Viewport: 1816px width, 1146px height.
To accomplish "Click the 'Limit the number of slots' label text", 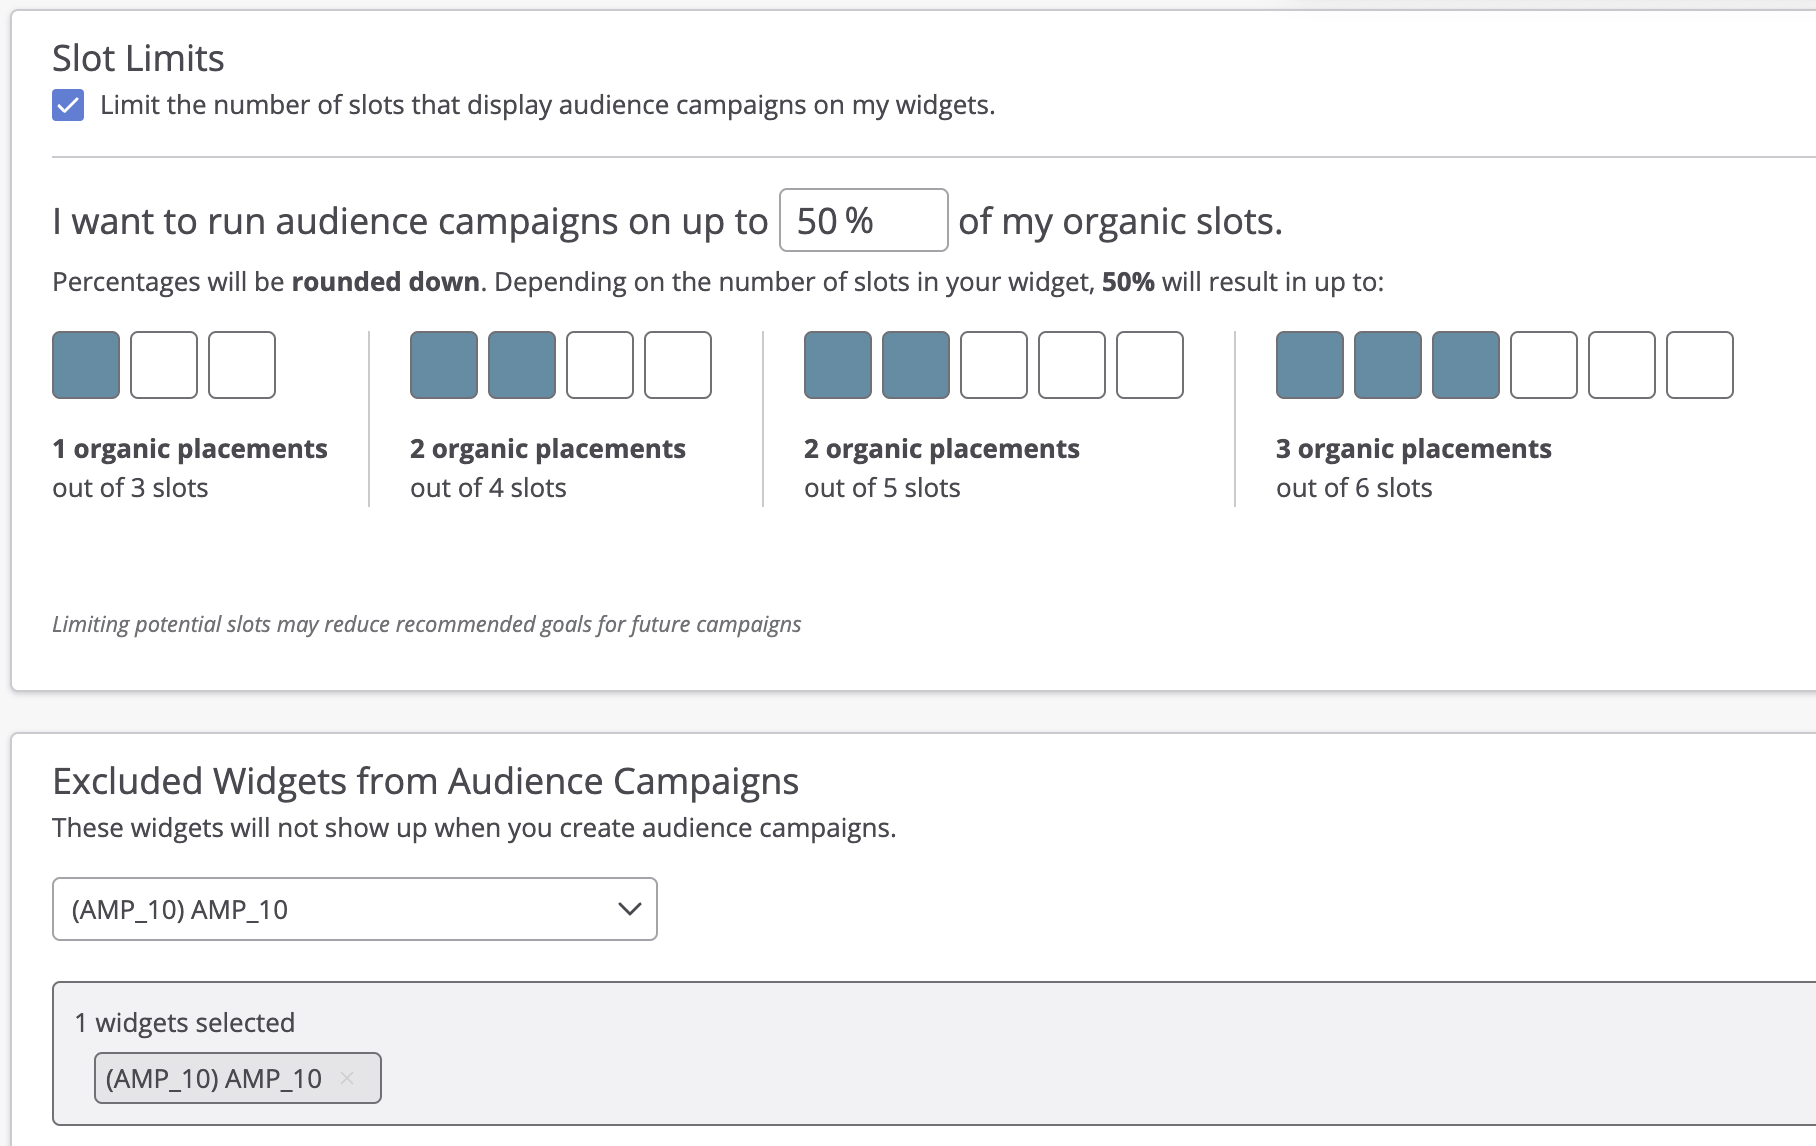I will [547, 105].
